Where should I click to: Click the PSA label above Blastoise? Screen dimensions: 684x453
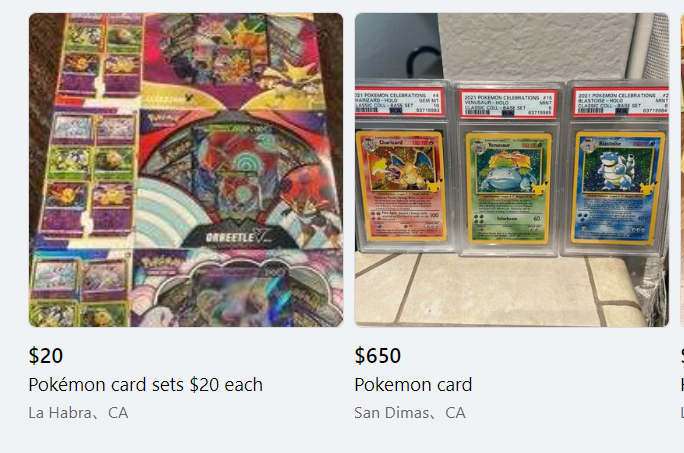[x=621, y=102]
